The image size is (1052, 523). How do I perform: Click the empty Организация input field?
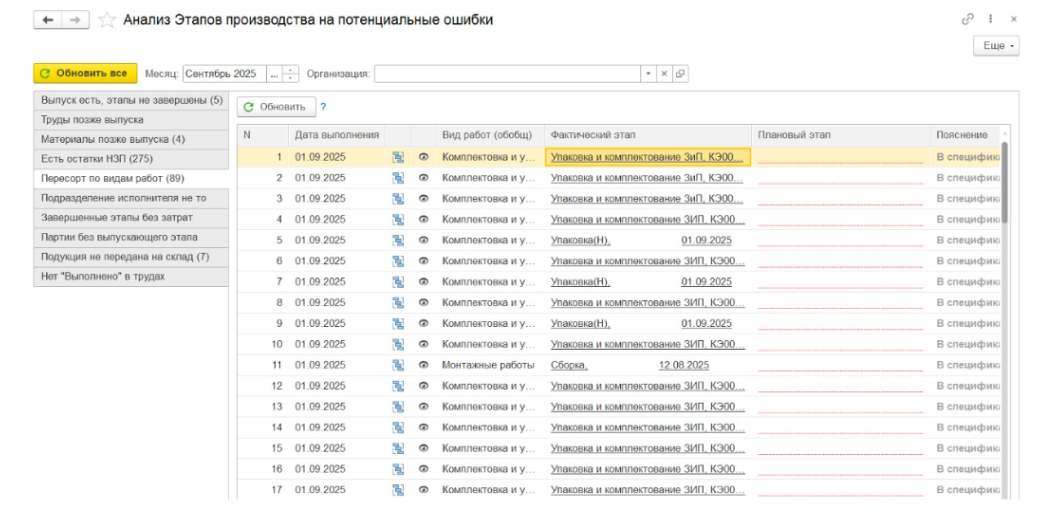pos(507,74)
